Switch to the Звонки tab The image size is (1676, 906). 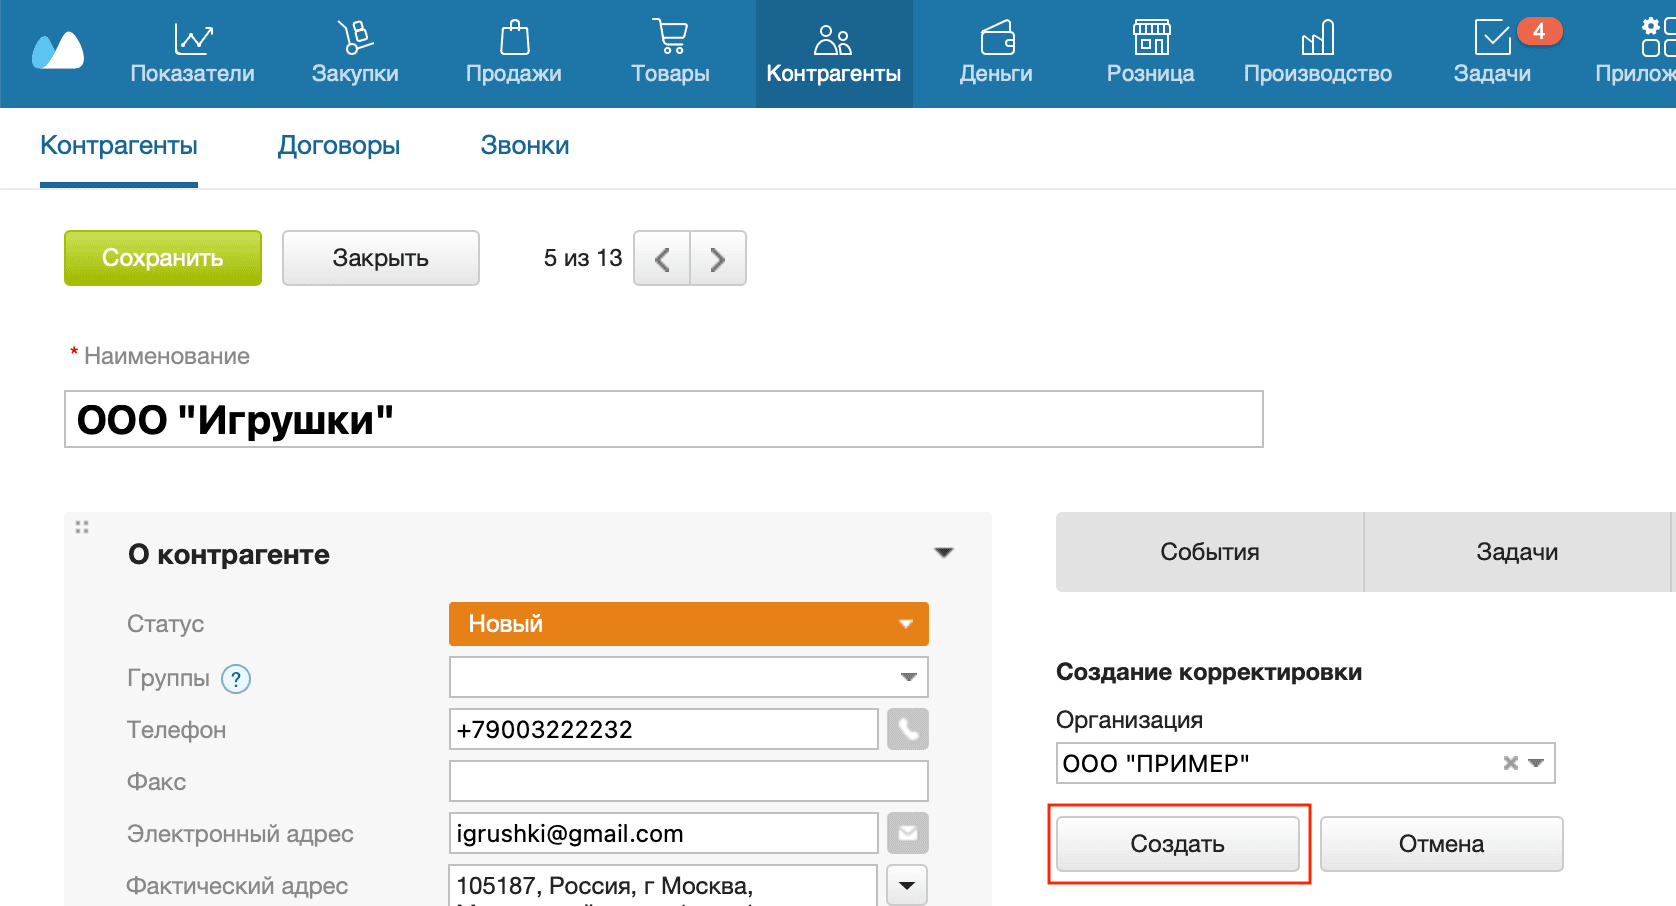point(524,146)
